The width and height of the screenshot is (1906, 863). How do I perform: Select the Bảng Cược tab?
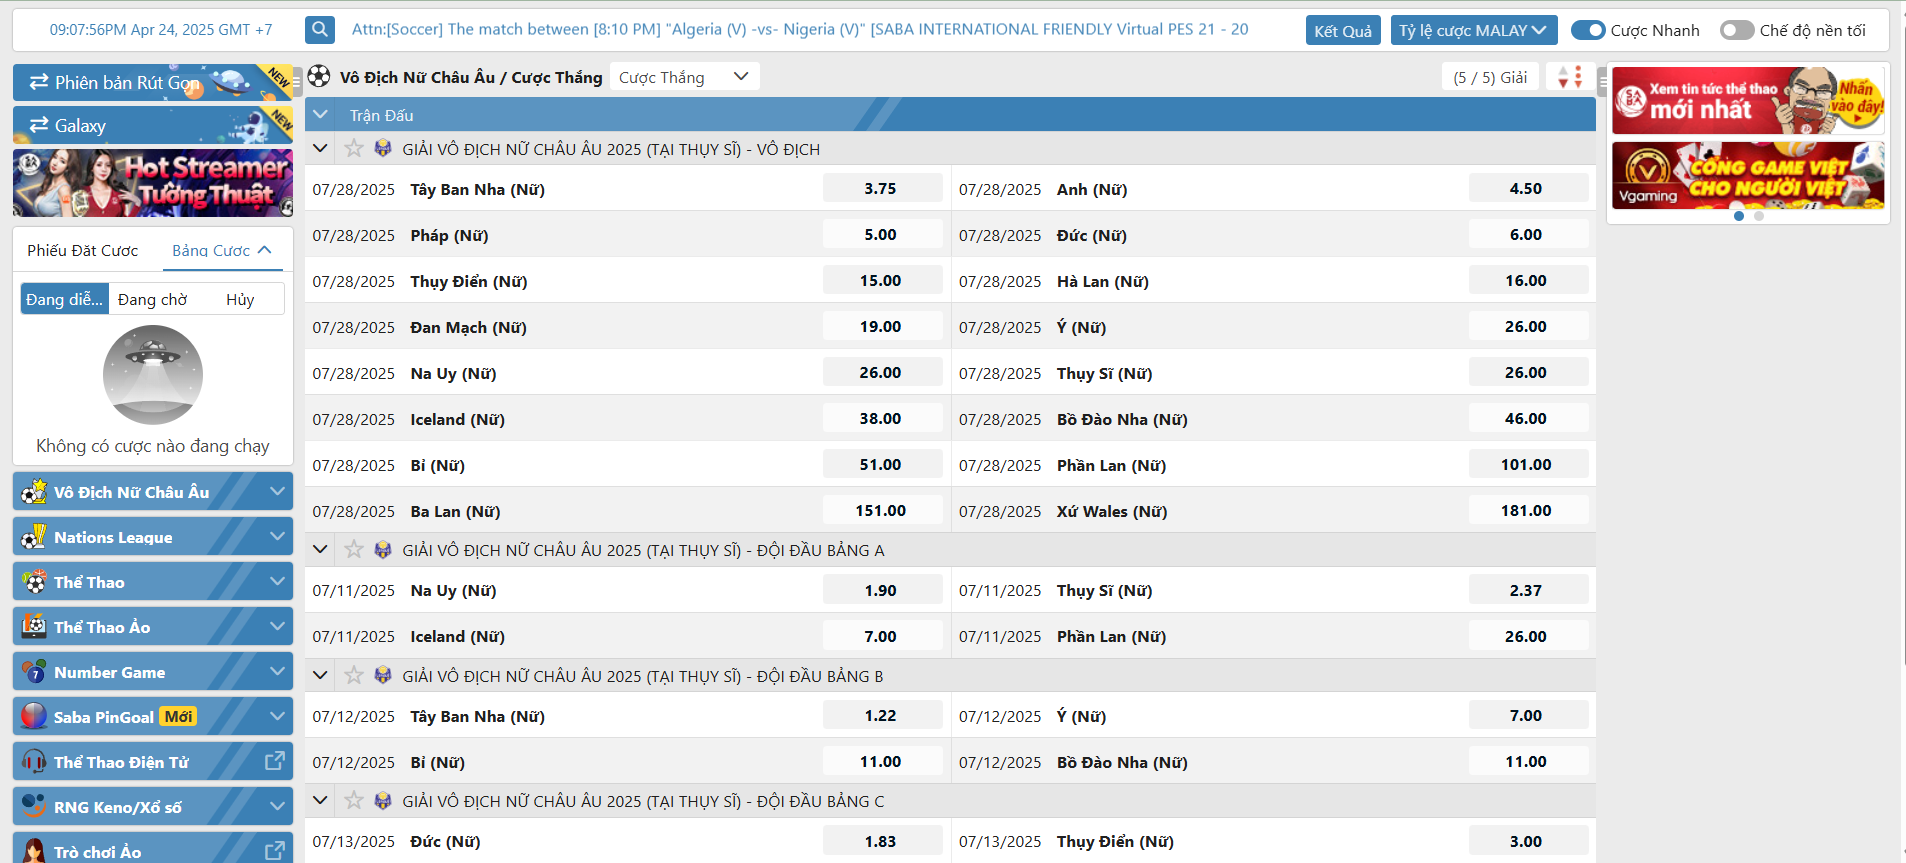222,250
